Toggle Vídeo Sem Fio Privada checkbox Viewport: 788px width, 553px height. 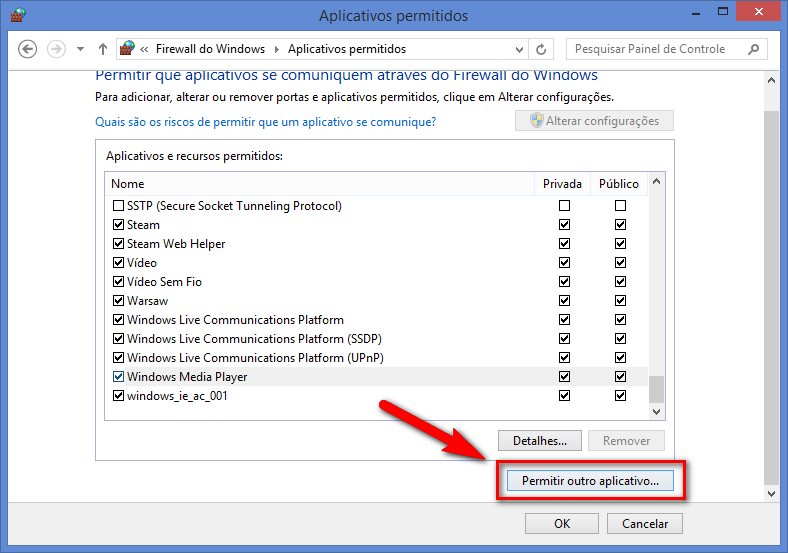[564, 282]
